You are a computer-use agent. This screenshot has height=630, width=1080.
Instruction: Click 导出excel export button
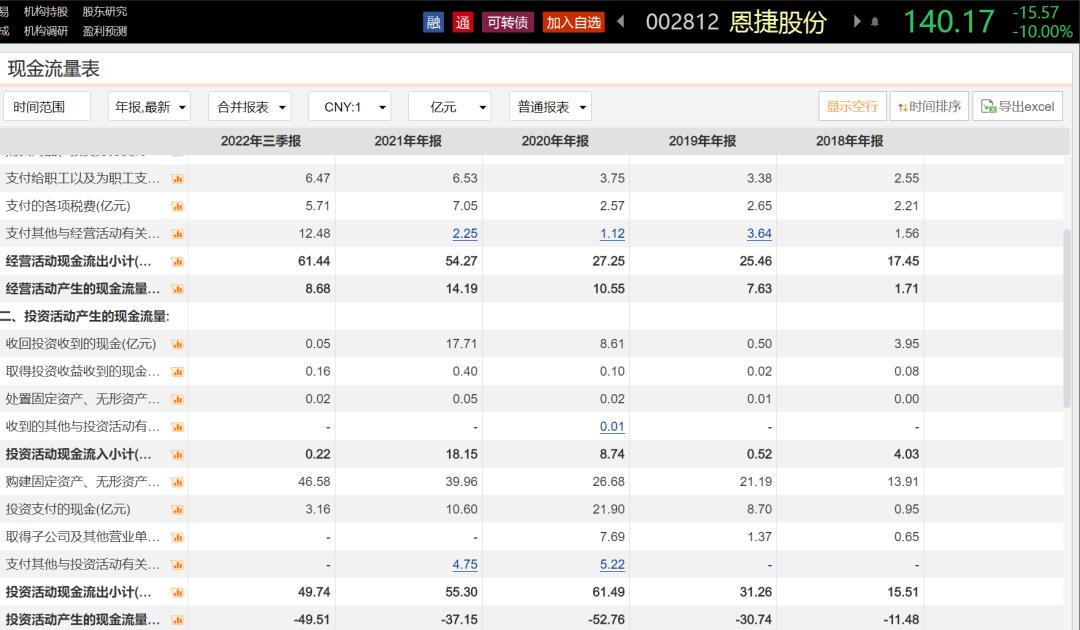tap(1017, 107)
